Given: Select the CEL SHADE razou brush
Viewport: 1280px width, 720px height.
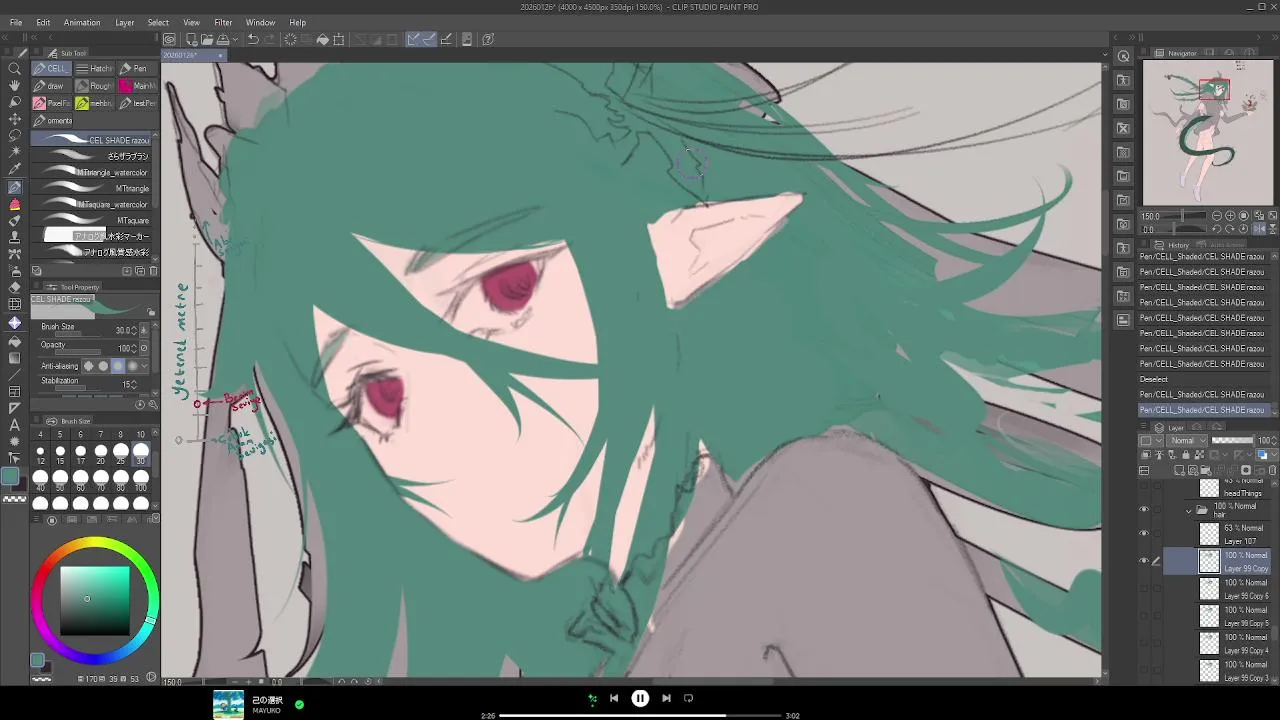Looking at the screenshot, I should coord(92,140).
